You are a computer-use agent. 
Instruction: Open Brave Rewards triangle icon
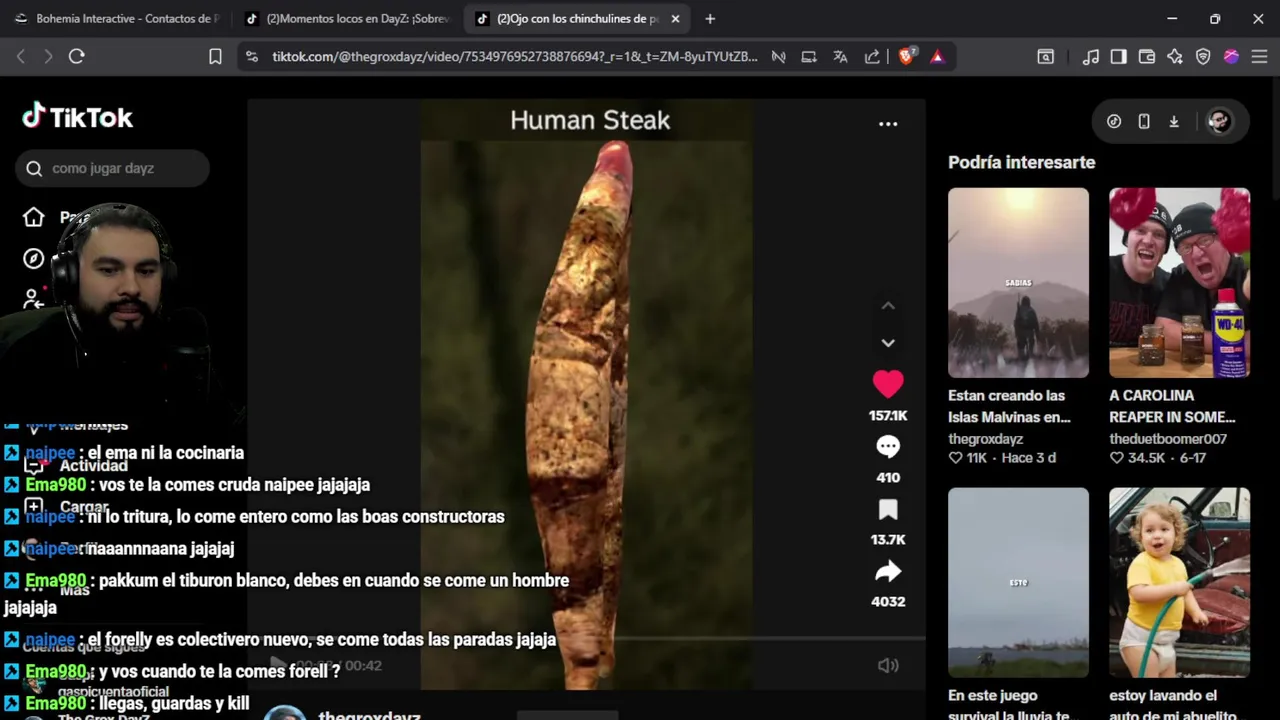pos(937,57)
